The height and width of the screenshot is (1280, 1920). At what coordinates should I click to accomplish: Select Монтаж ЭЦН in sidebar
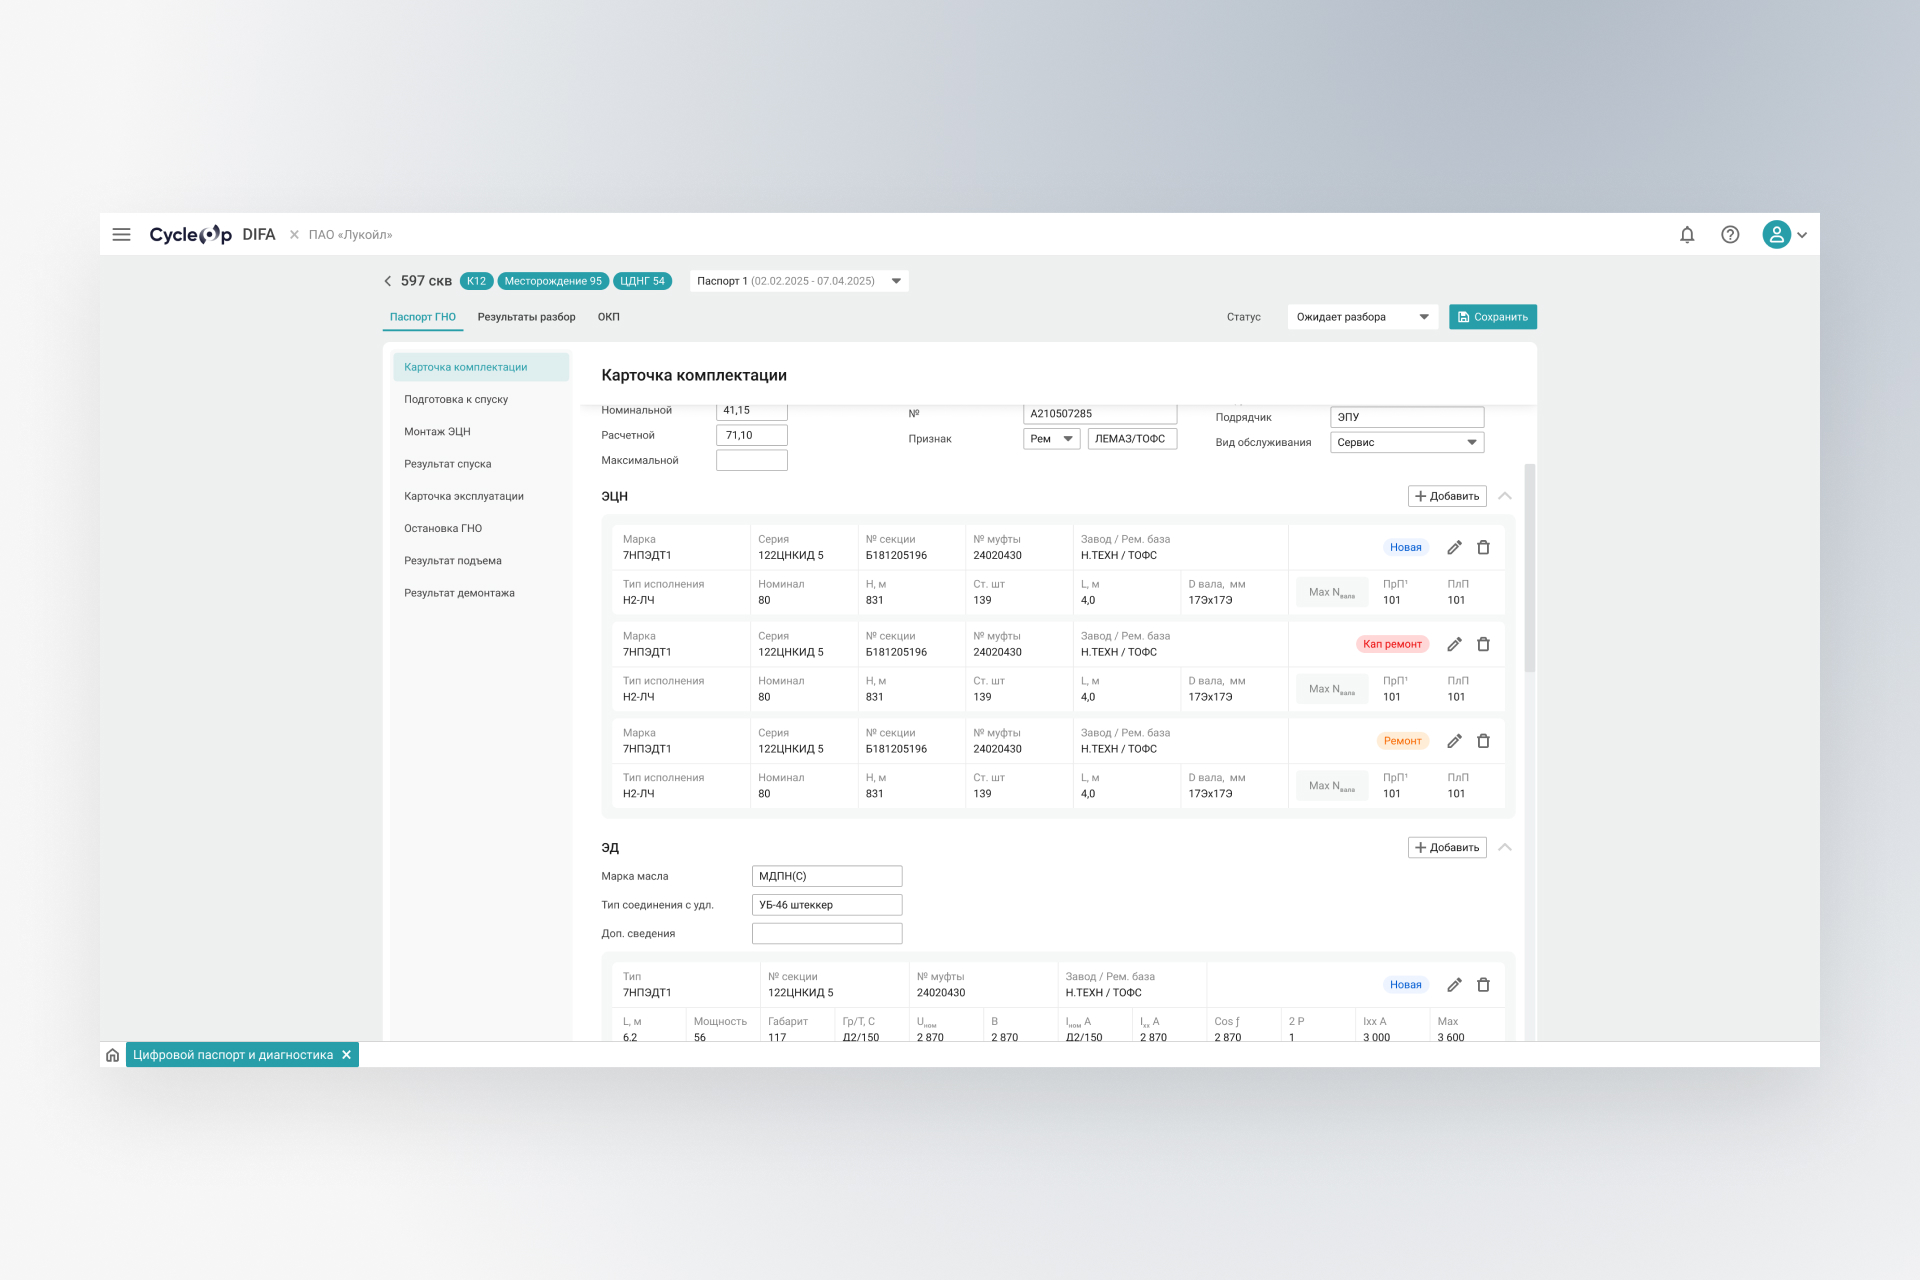437,432
